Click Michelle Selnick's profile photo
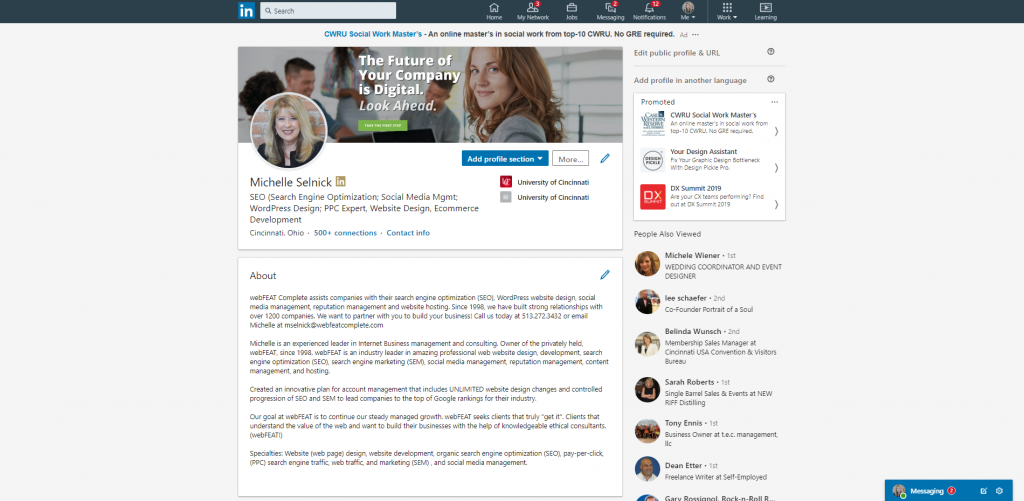Screen dimensions: 1024x501 (x=288, y=131)
